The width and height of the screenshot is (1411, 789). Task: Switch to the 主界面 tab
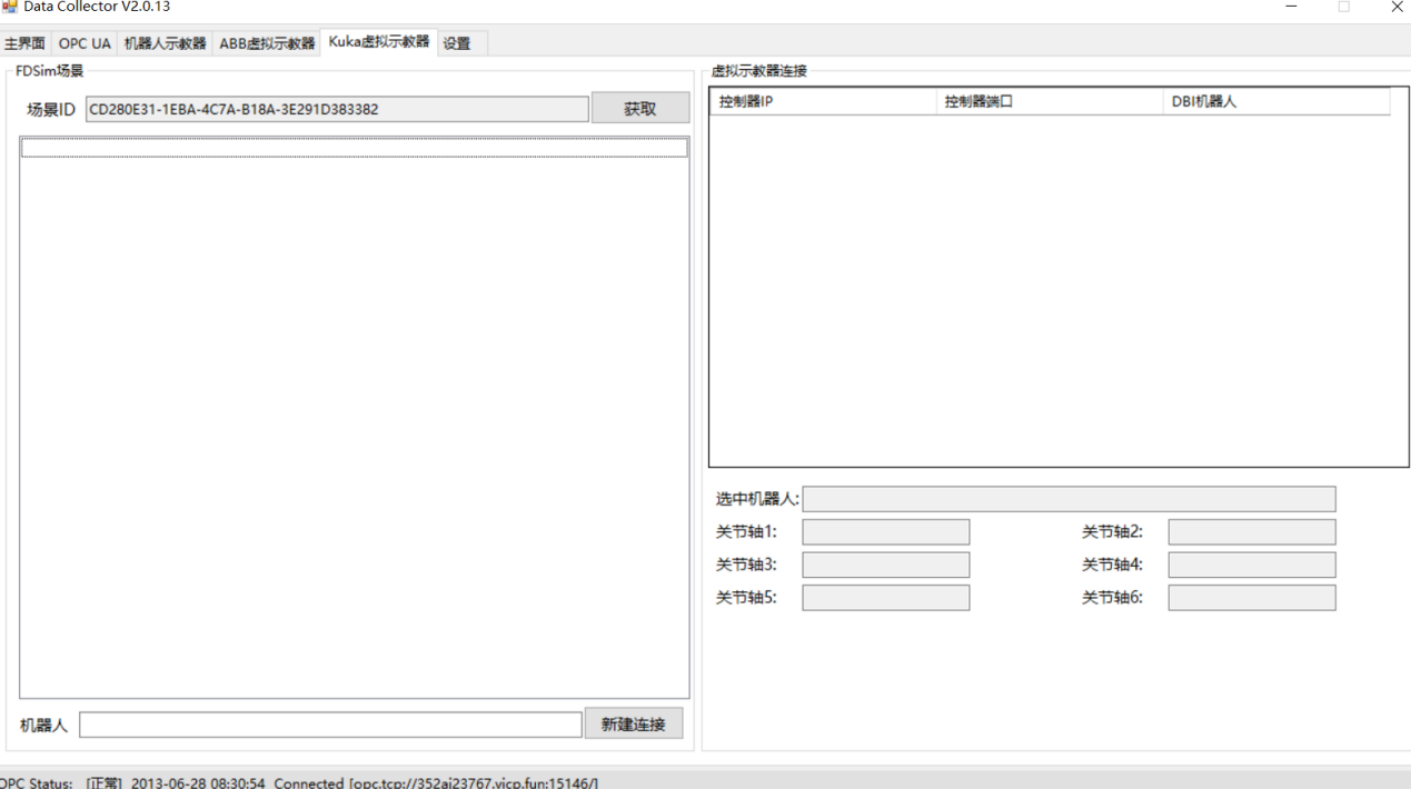[25, 44]
